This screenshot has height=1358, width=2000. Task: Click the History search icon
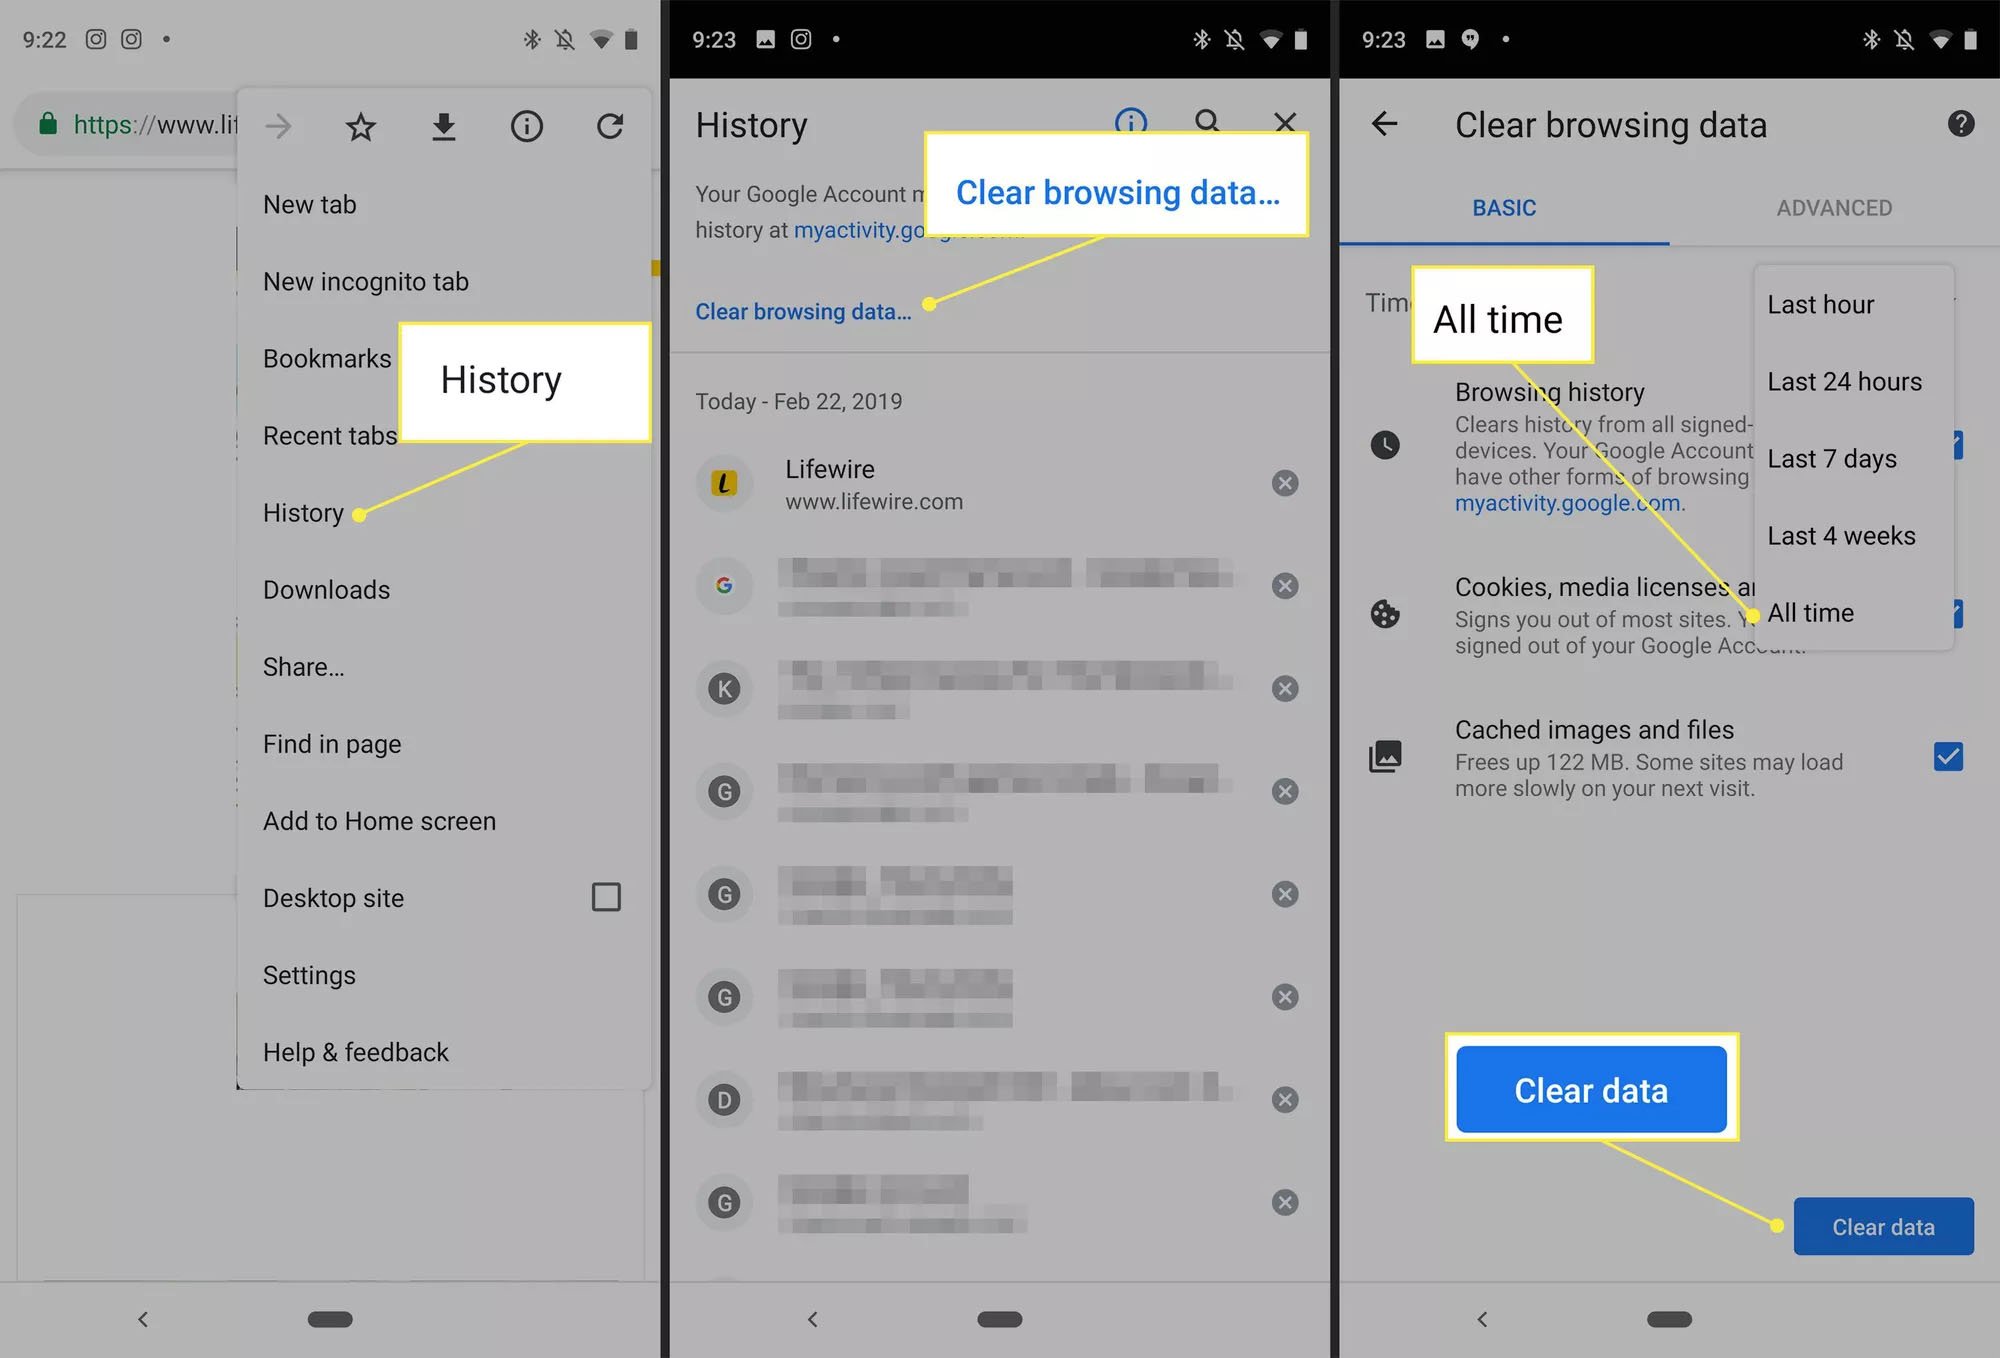pyautogui.click(x=1206, y=121)
